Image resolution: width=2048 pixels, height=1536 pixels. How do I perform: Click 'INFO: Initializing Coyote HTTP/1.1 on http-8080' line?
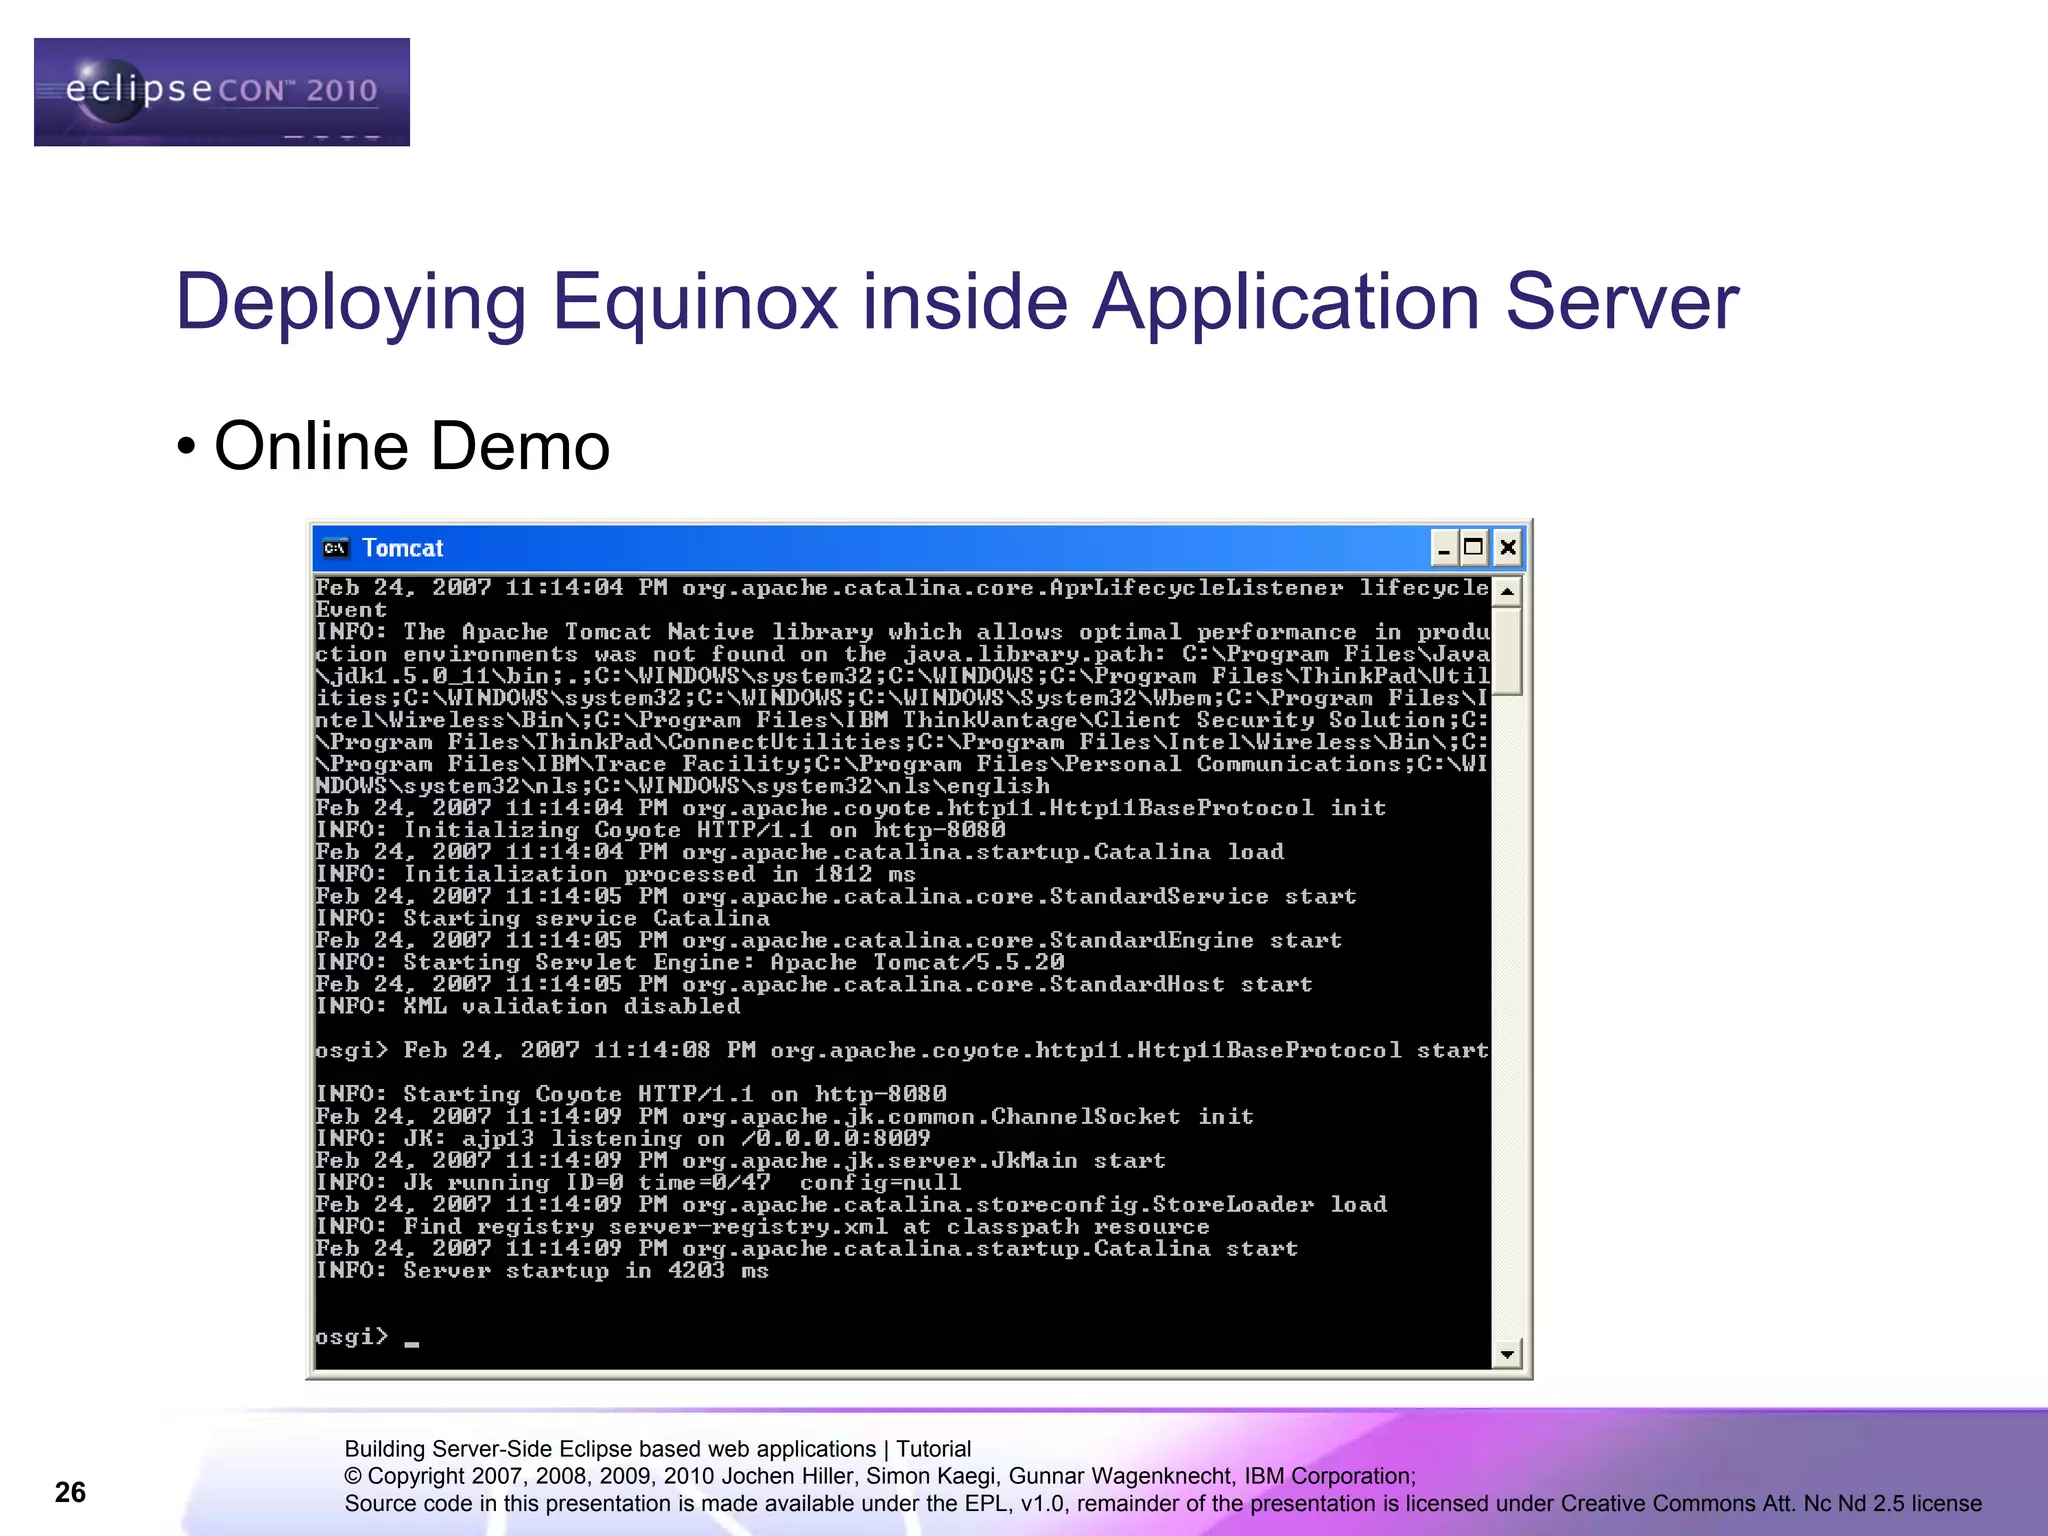coord(660,830)
